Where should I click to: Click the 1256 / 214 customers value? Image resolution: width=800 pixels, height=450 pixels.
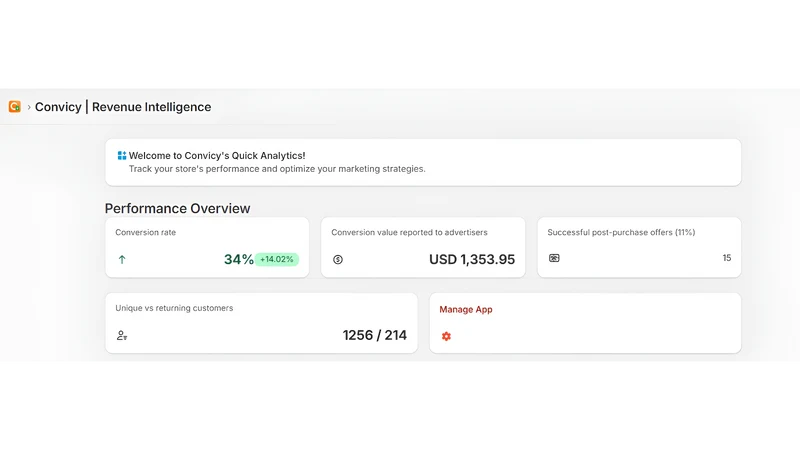point(374,335)
